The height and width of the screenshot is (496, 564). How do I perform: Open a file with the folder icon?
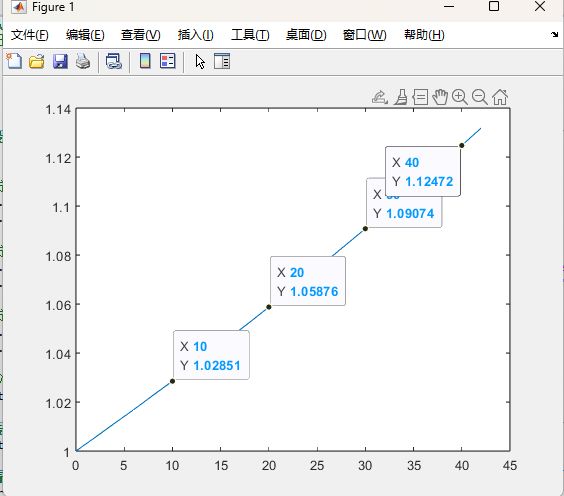(37, 61)
